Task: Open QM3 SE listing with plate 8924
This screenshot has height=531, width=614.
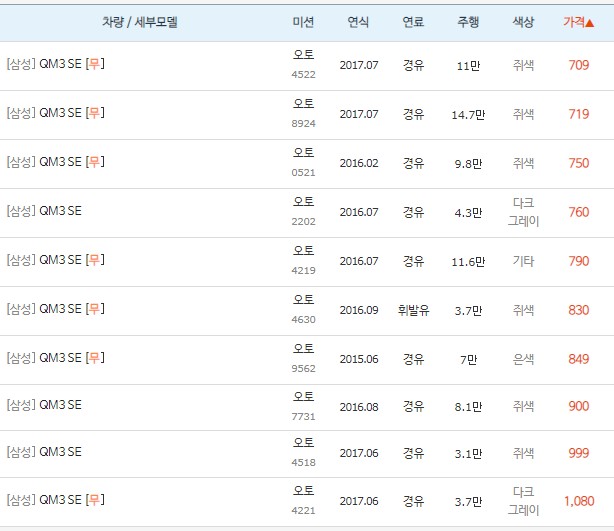Action: tap(56, 113)
